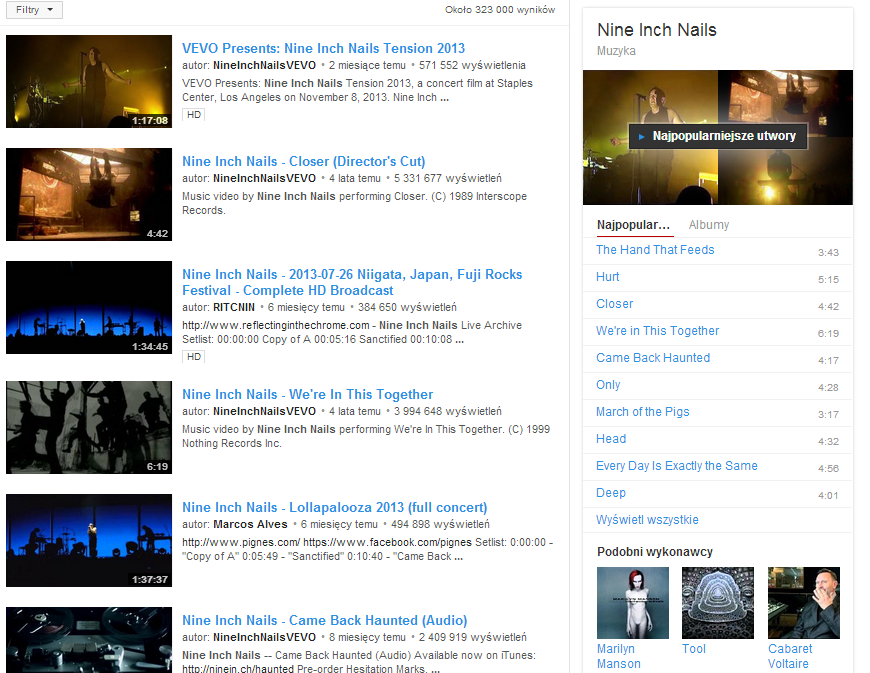Open We're In This Together video title
This screenshot has height=673, width=870.
coord(307,394)
